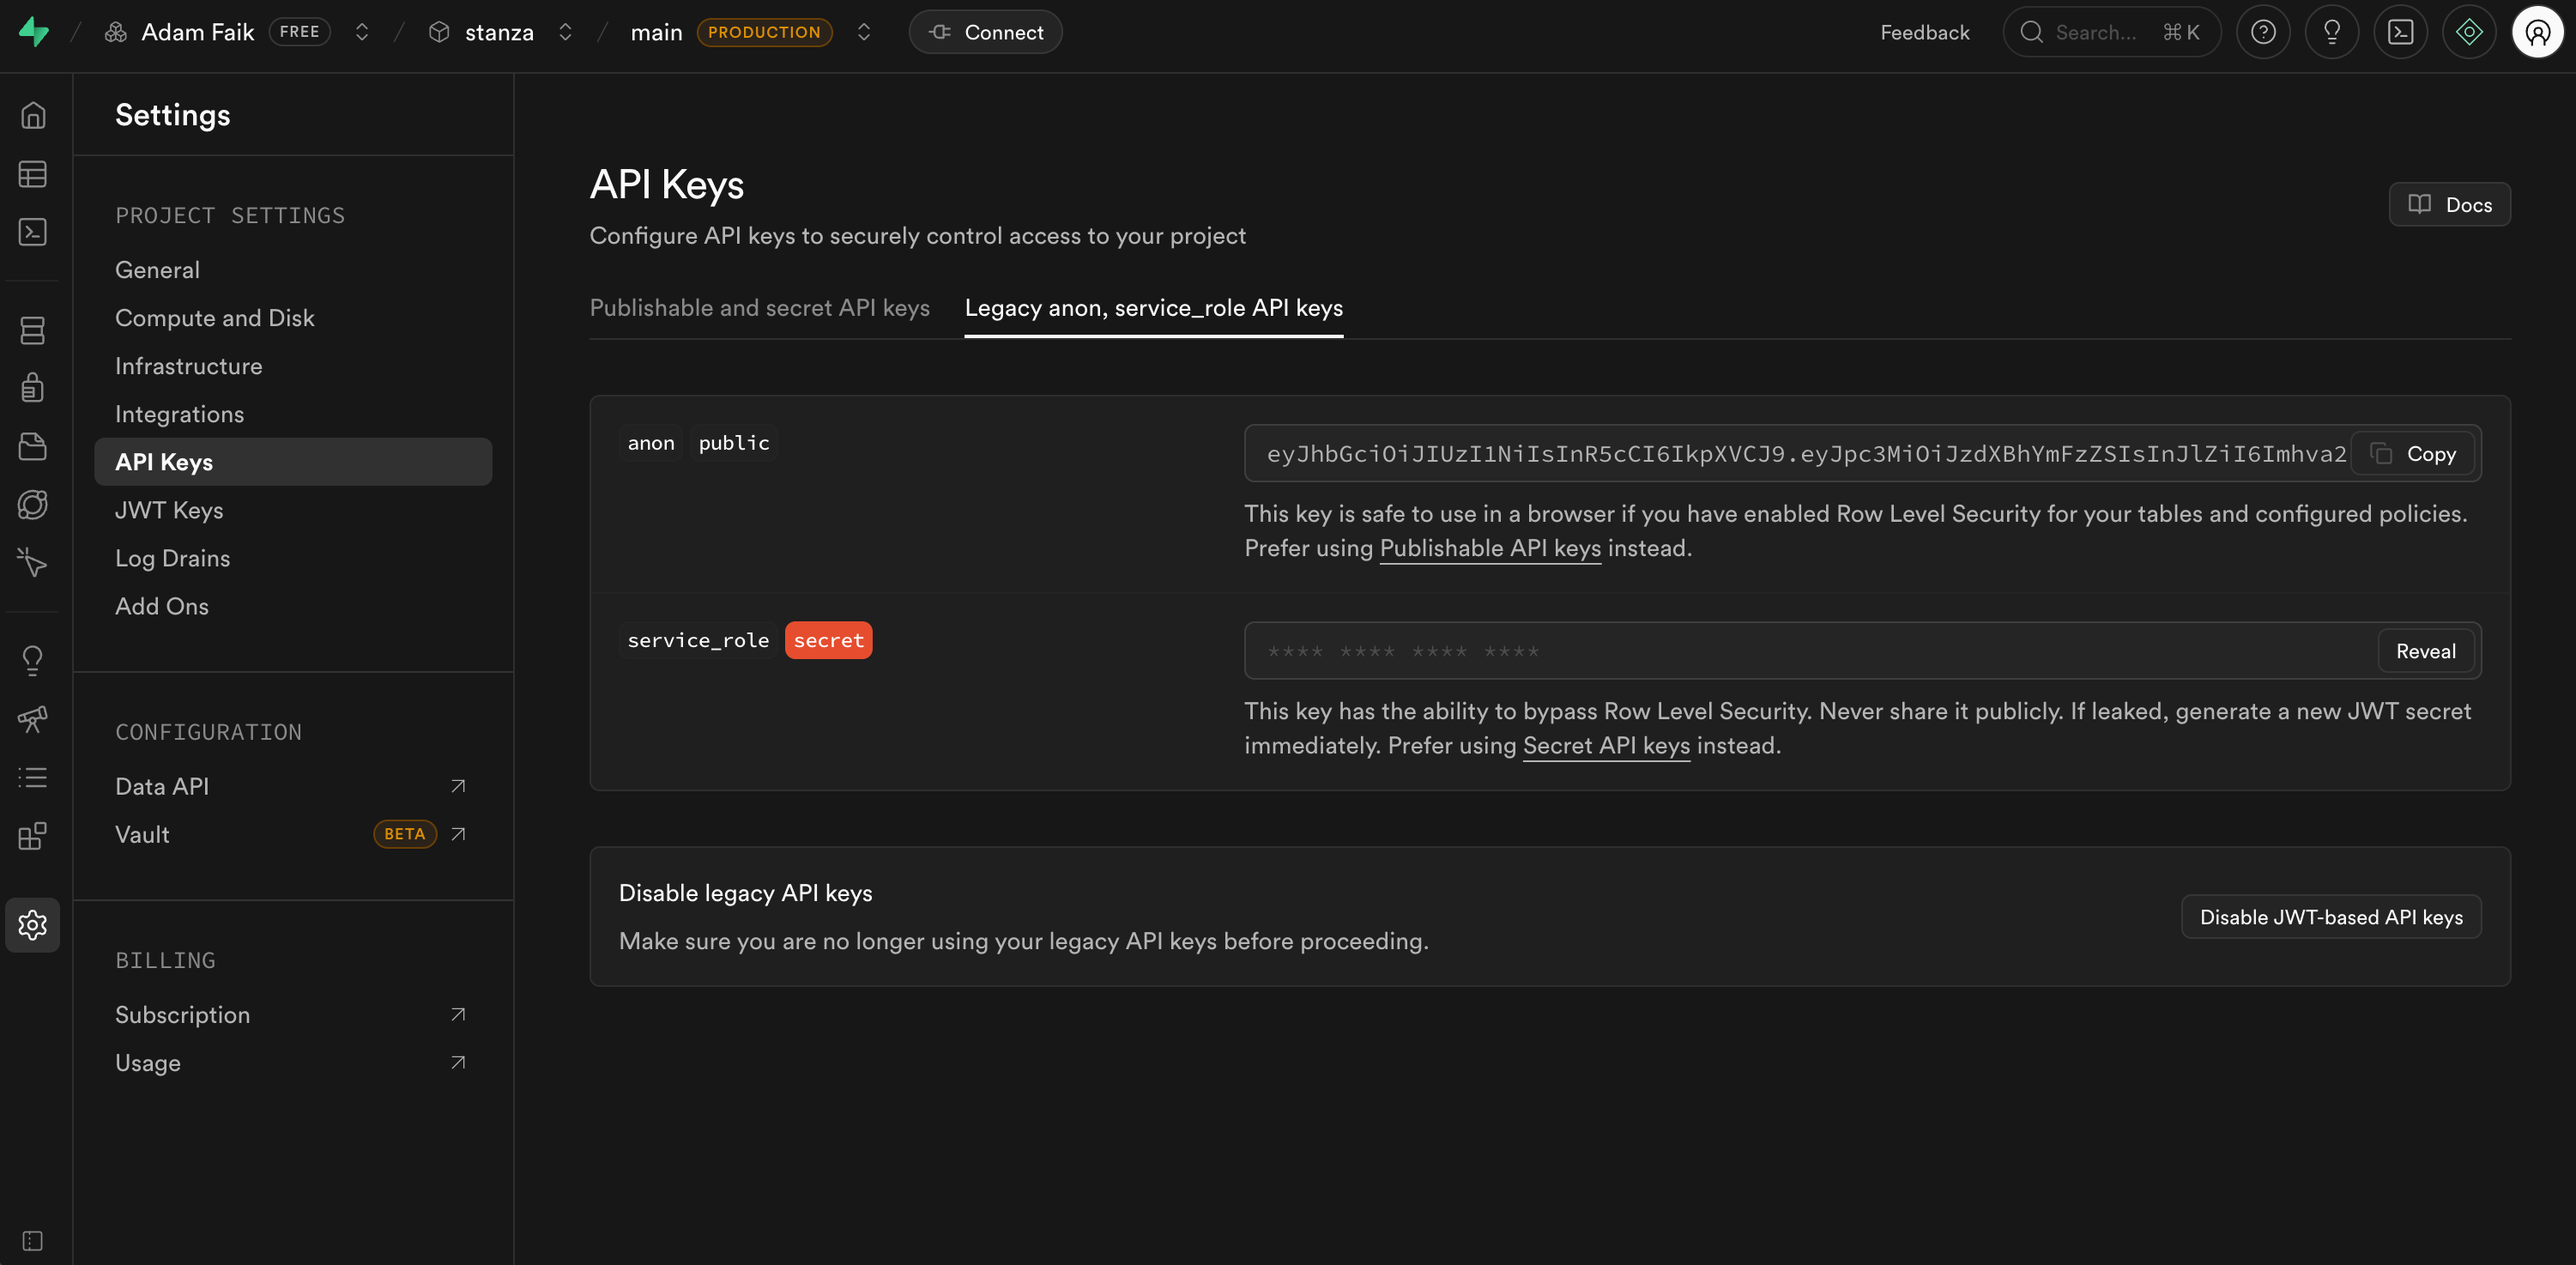
Task: Click the Supabase logo home icon
Action: 33,32
